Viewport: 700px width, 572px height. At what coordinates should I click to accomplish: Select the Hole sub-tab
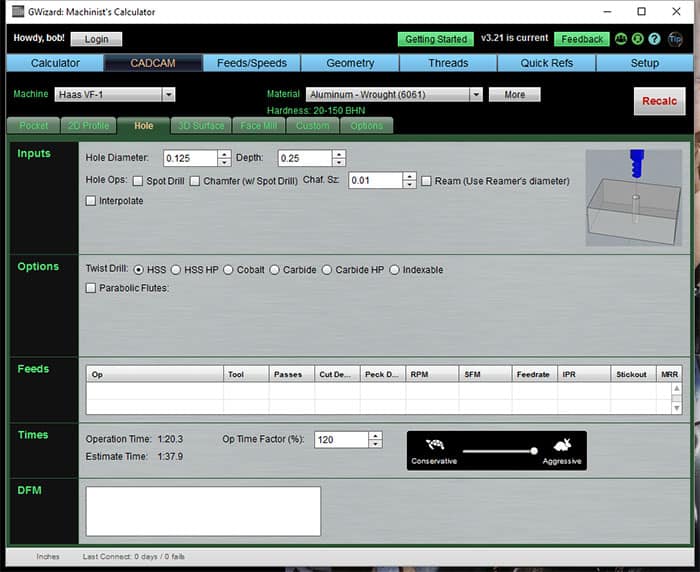coord(144,125)
